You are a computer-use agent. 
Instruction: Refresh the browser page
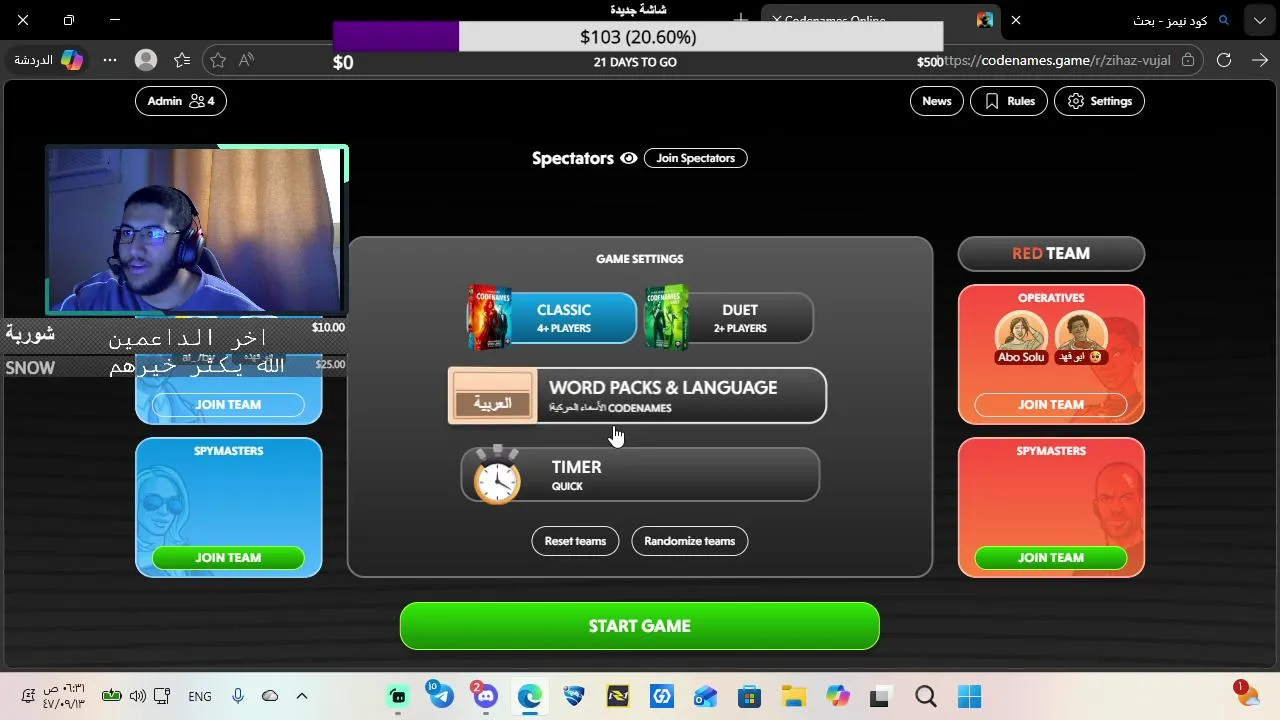1223,60
